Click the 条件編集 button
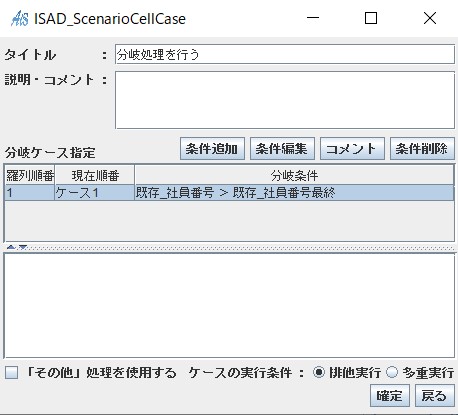Image resolution: width=458 pixels, height=415 pixels. [x=282, y=149]
